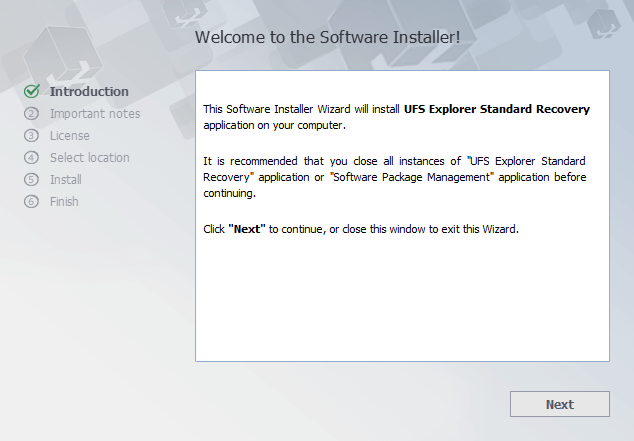Go to the License step
634x441 pixels.
(70, 136)
